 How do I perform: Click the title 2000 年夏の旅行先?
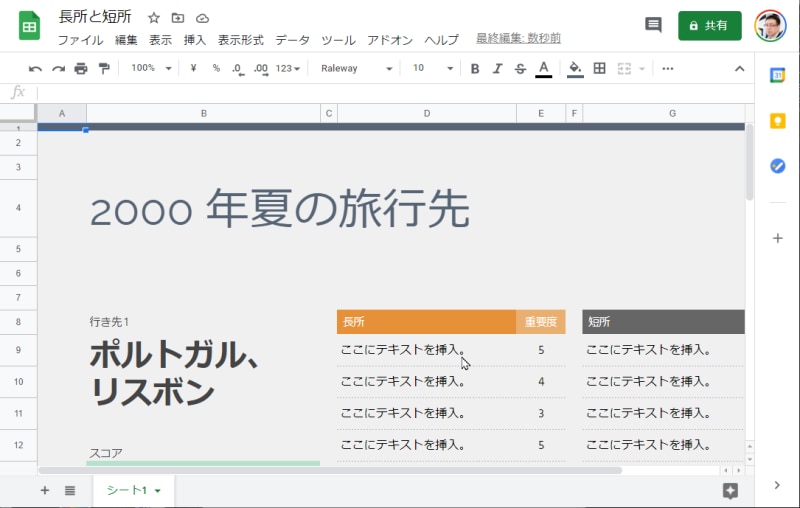coord(280,209)
